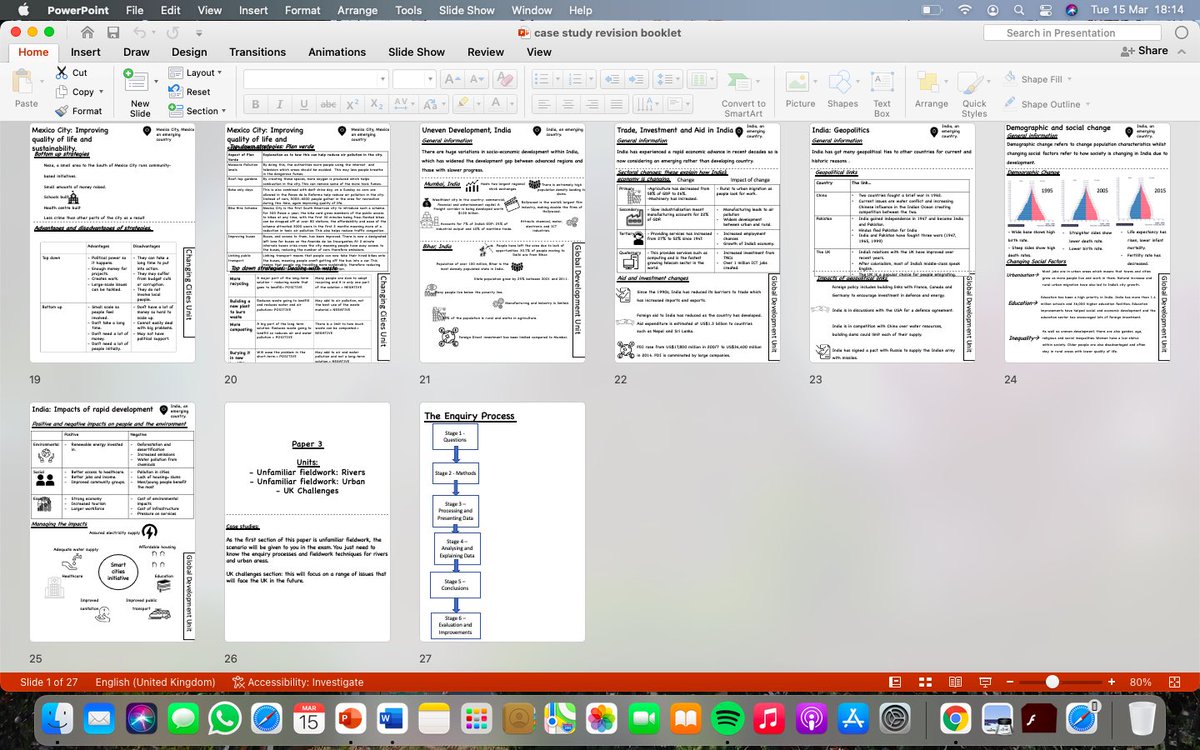Click Fit slide to window icon

1175,682
